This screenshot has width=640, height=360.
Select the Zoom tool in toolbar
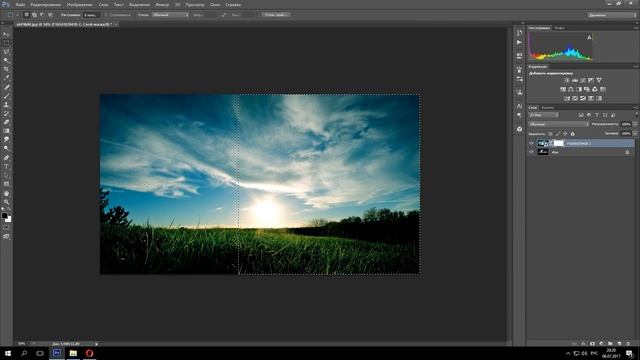click(6, 202)
